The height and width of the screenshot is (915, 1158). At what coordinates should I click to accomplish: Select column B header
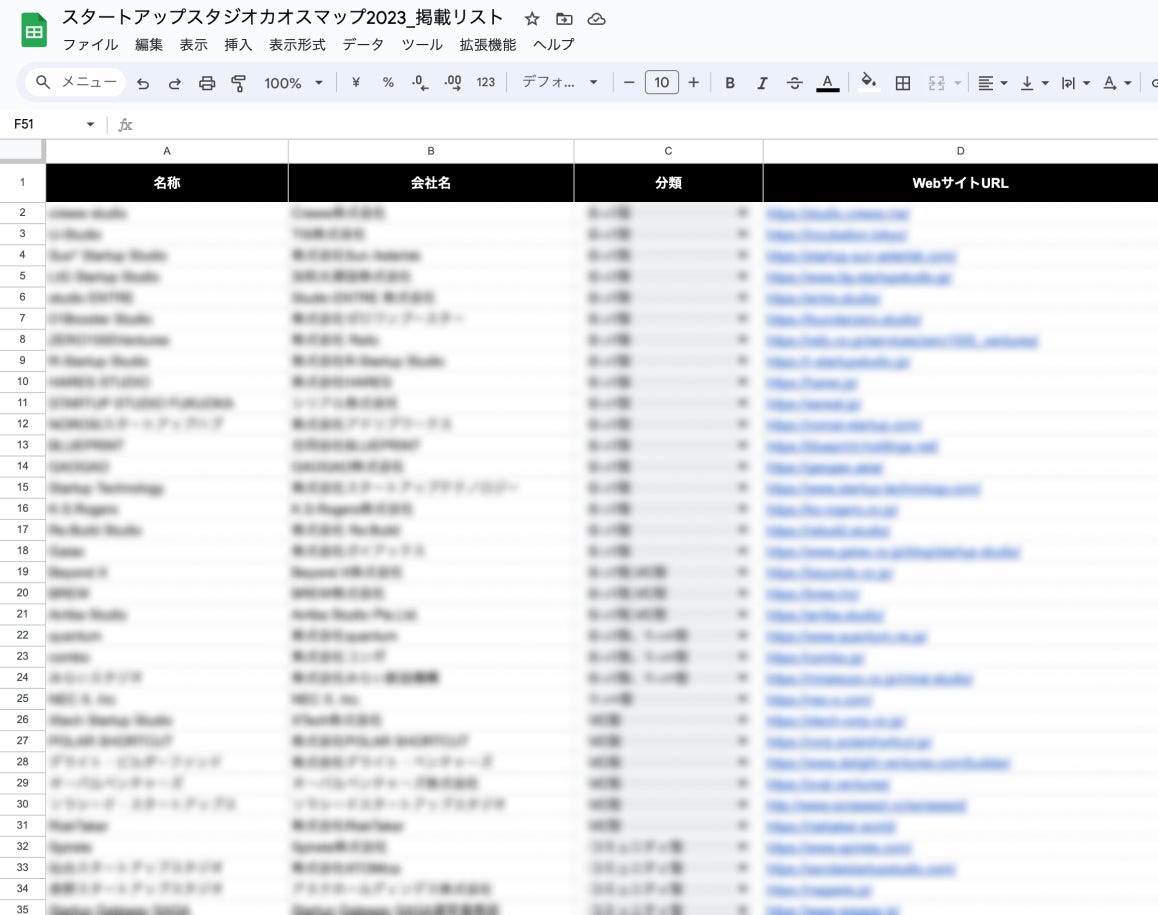(431, 151)
